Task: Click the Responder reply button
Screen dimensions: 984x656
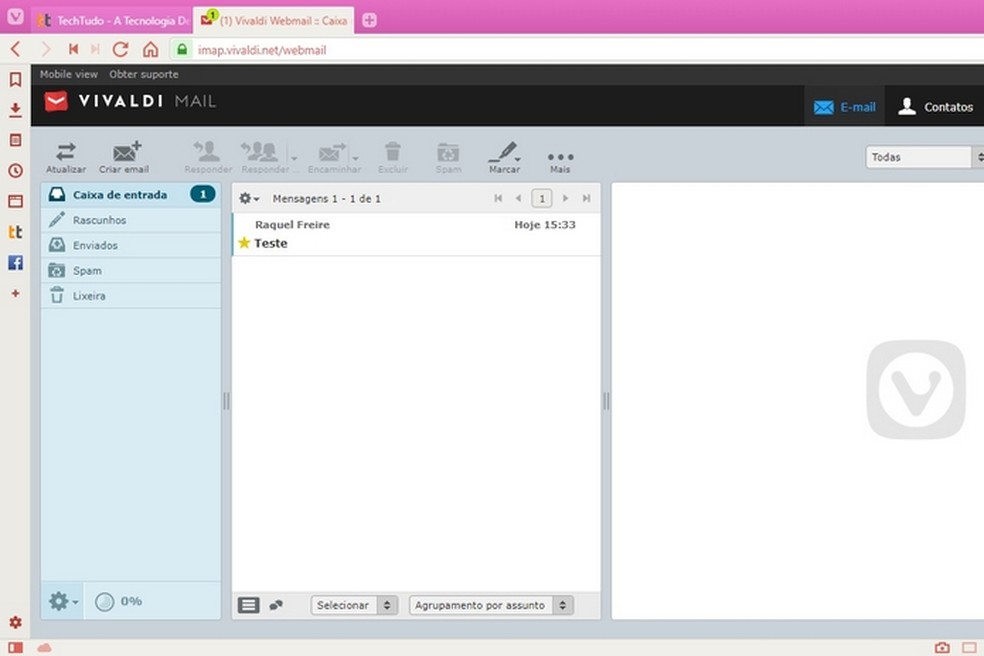Action: click(x=208, y=158)
